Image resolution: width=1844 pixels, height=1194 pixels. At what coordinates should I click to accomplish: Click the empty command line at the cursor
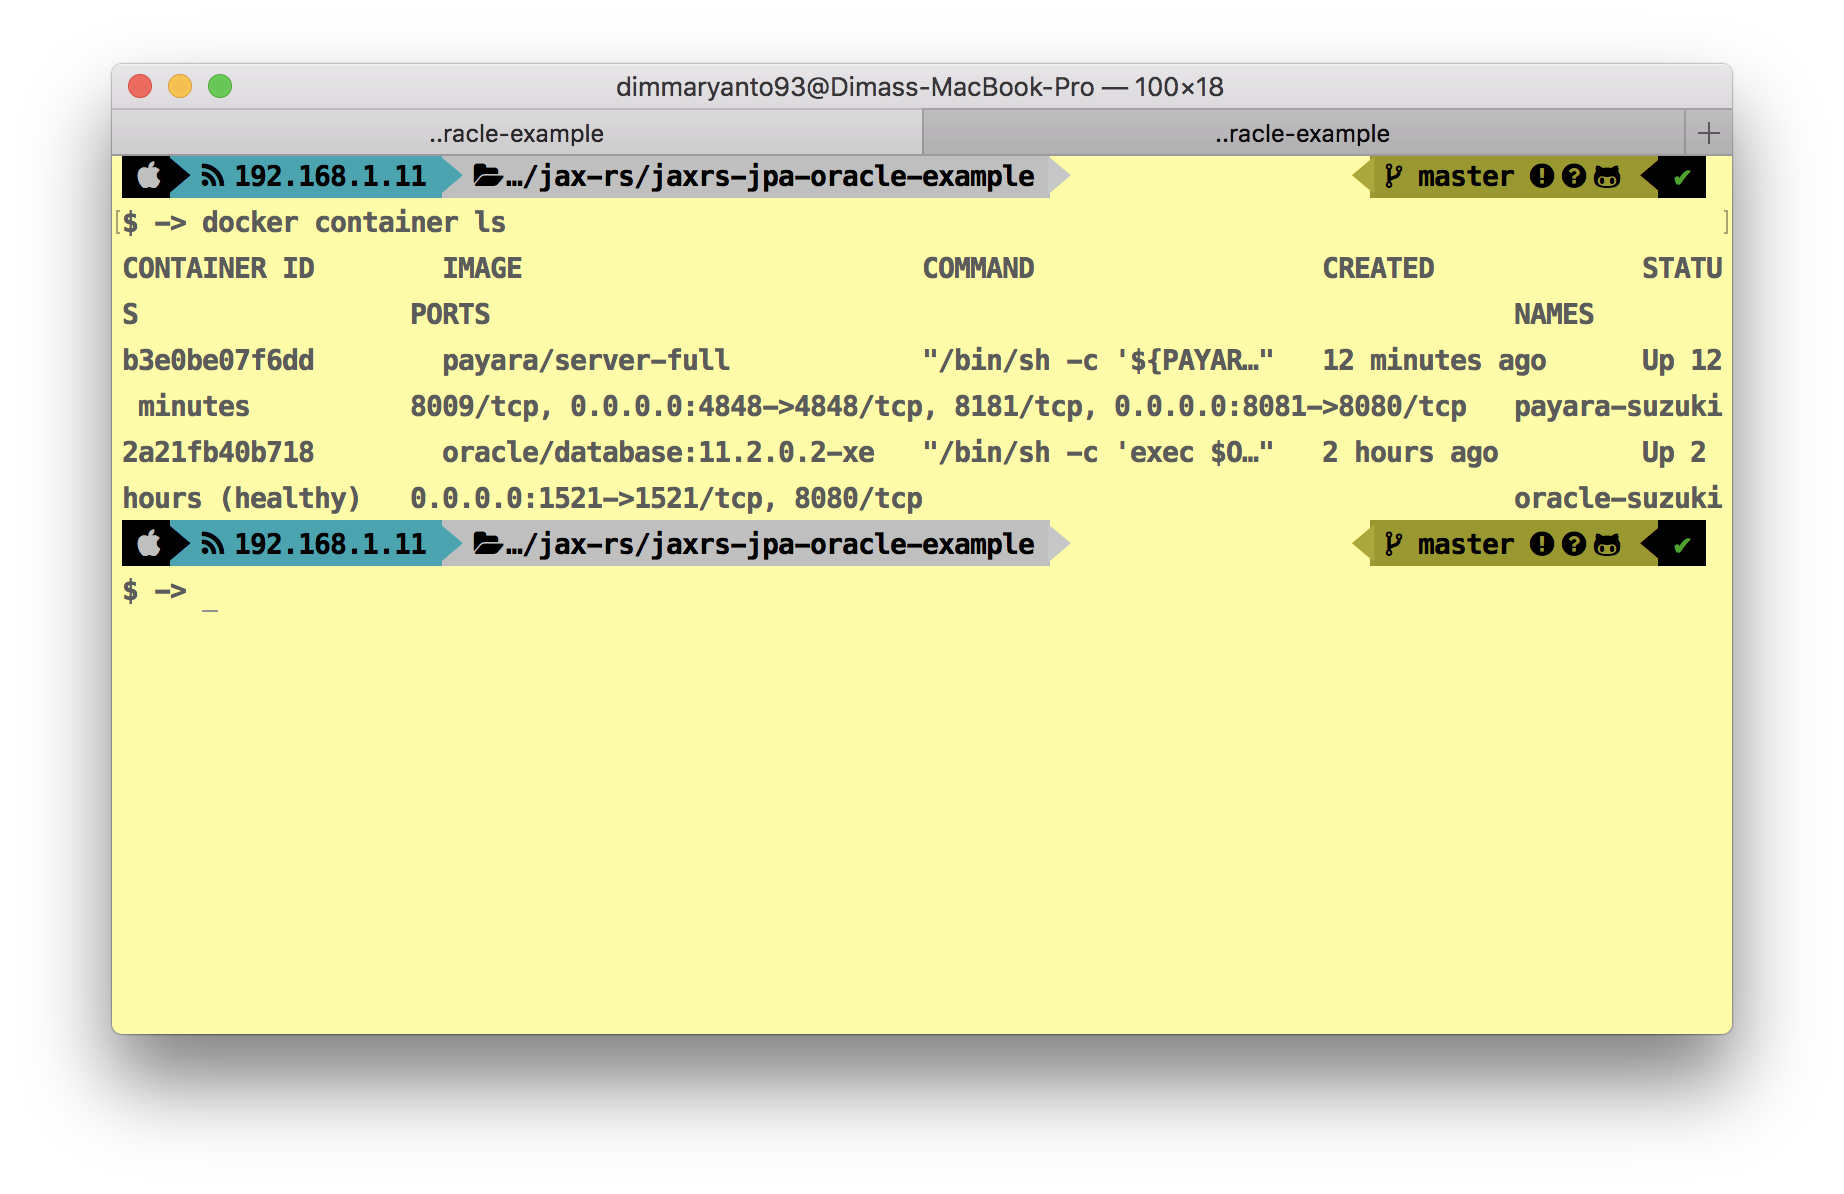tap(210, 591)
